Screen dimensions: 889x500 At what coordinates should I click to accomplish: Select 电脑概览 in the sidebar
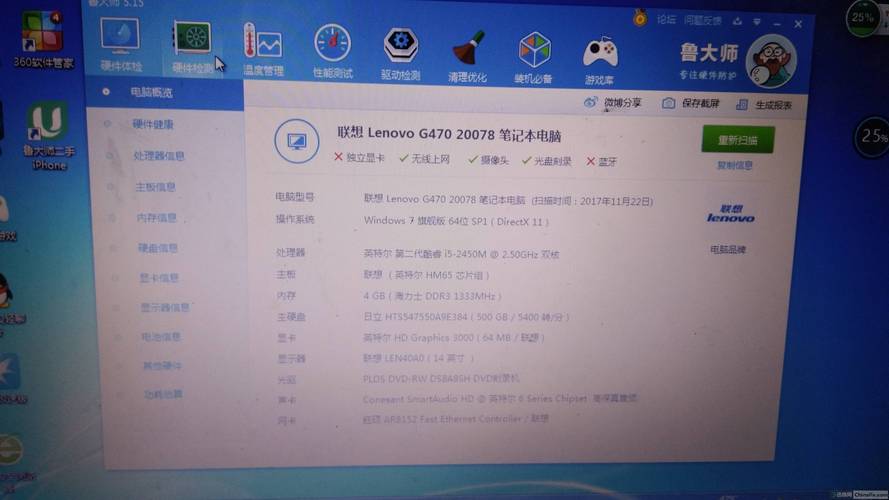[151, 92]
